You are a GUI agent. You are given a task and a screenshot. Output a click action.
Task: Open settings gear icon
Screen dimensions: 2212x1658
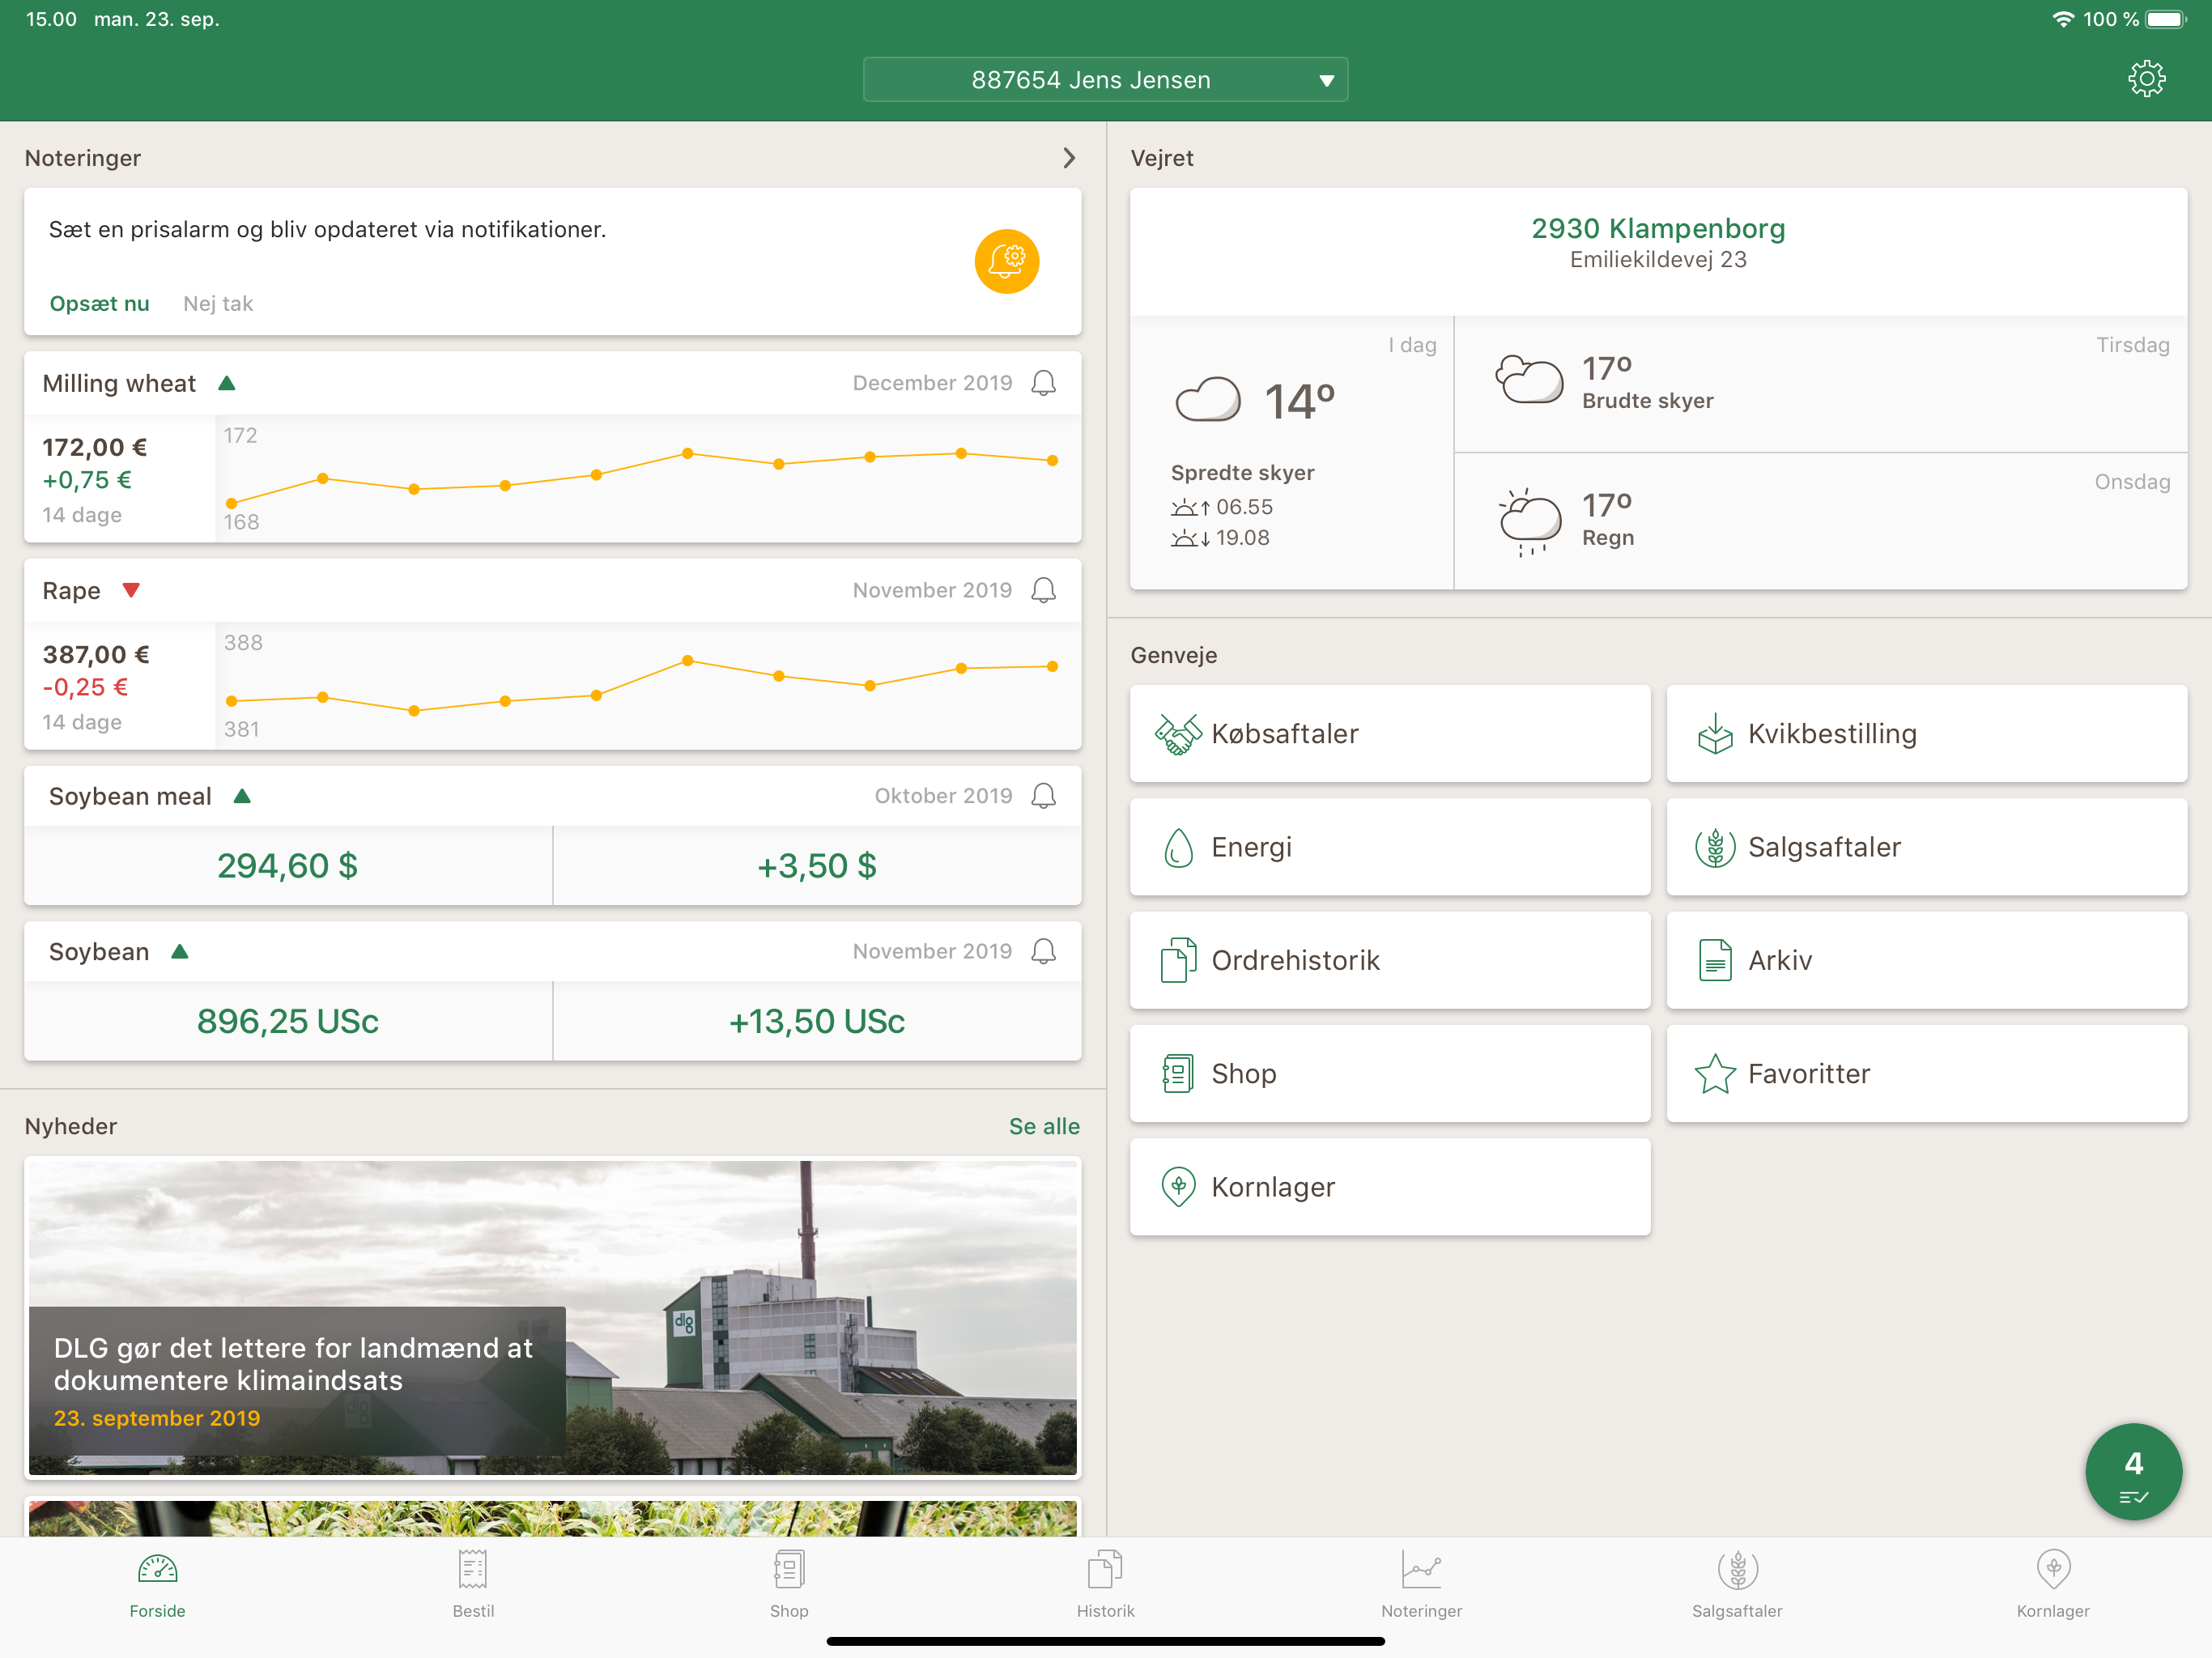[x=2146, y=79]
